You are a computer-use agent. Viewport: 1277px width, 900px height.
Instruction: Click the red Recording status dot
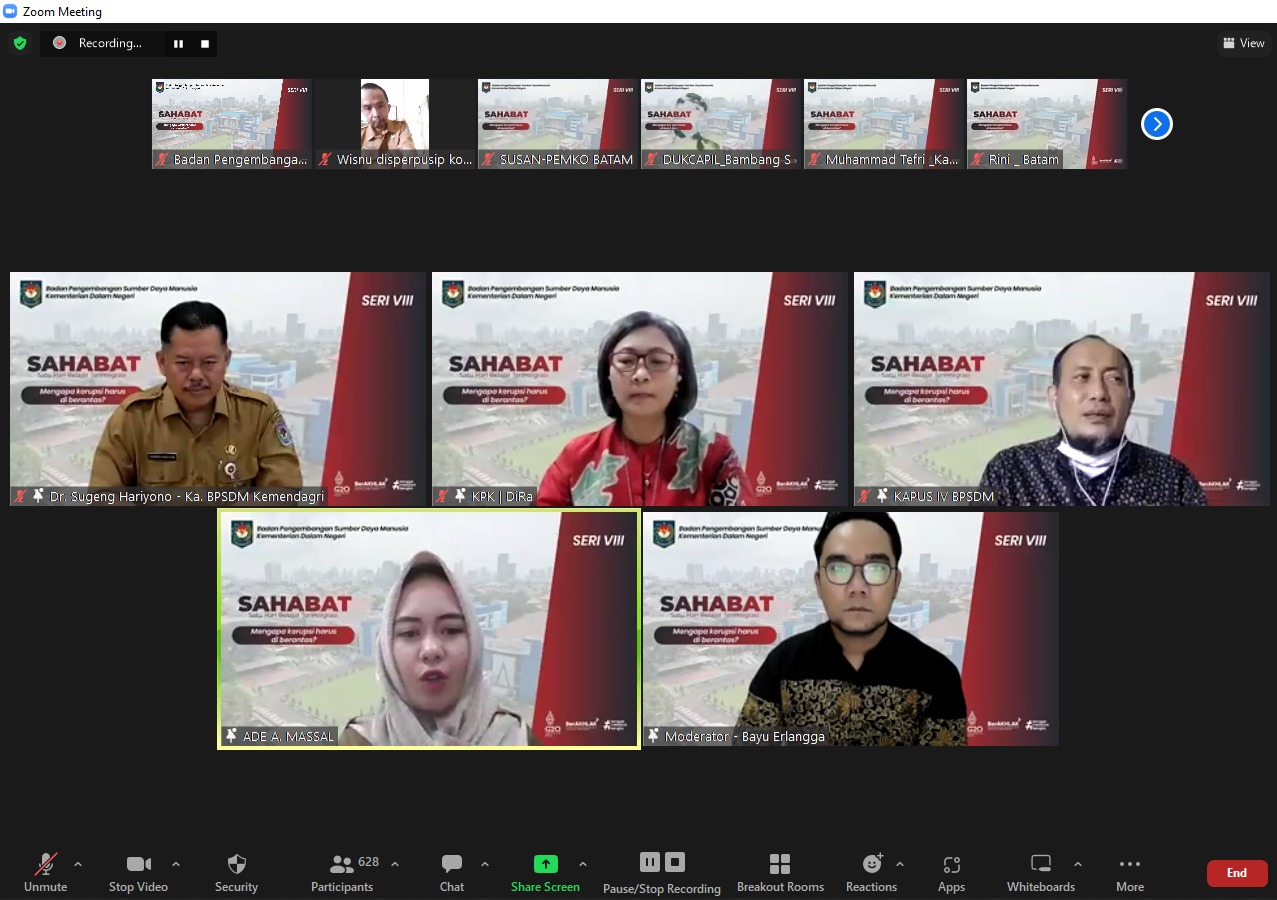60,43
